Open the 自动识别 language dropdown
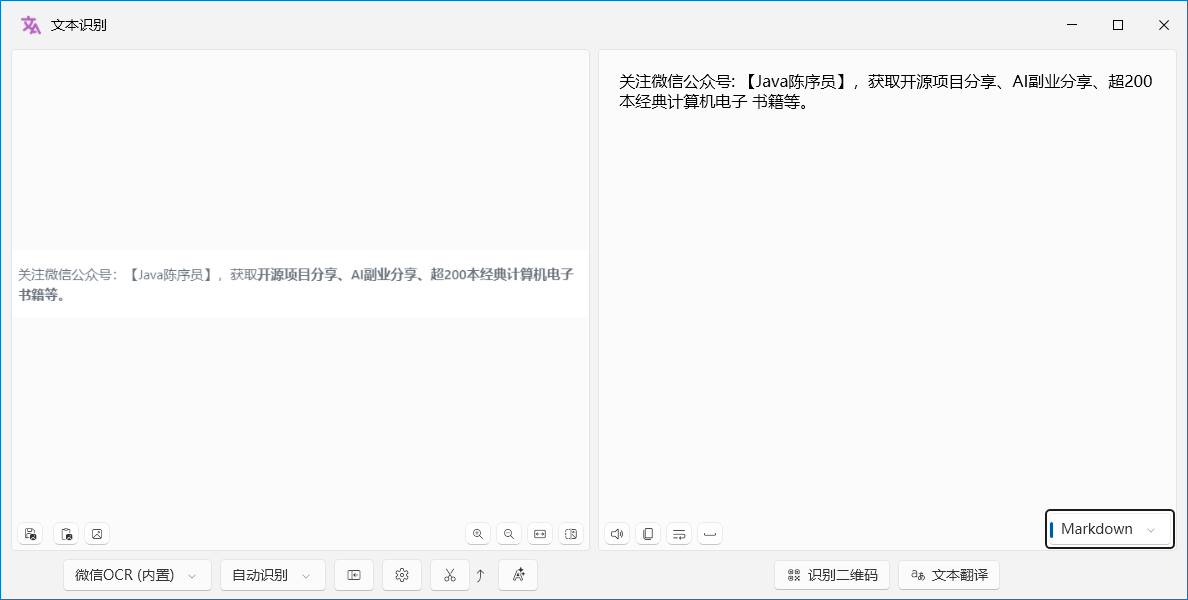The width and height of the screenshot is (1188, 600). pyautogui.click(x=272, y=575)
